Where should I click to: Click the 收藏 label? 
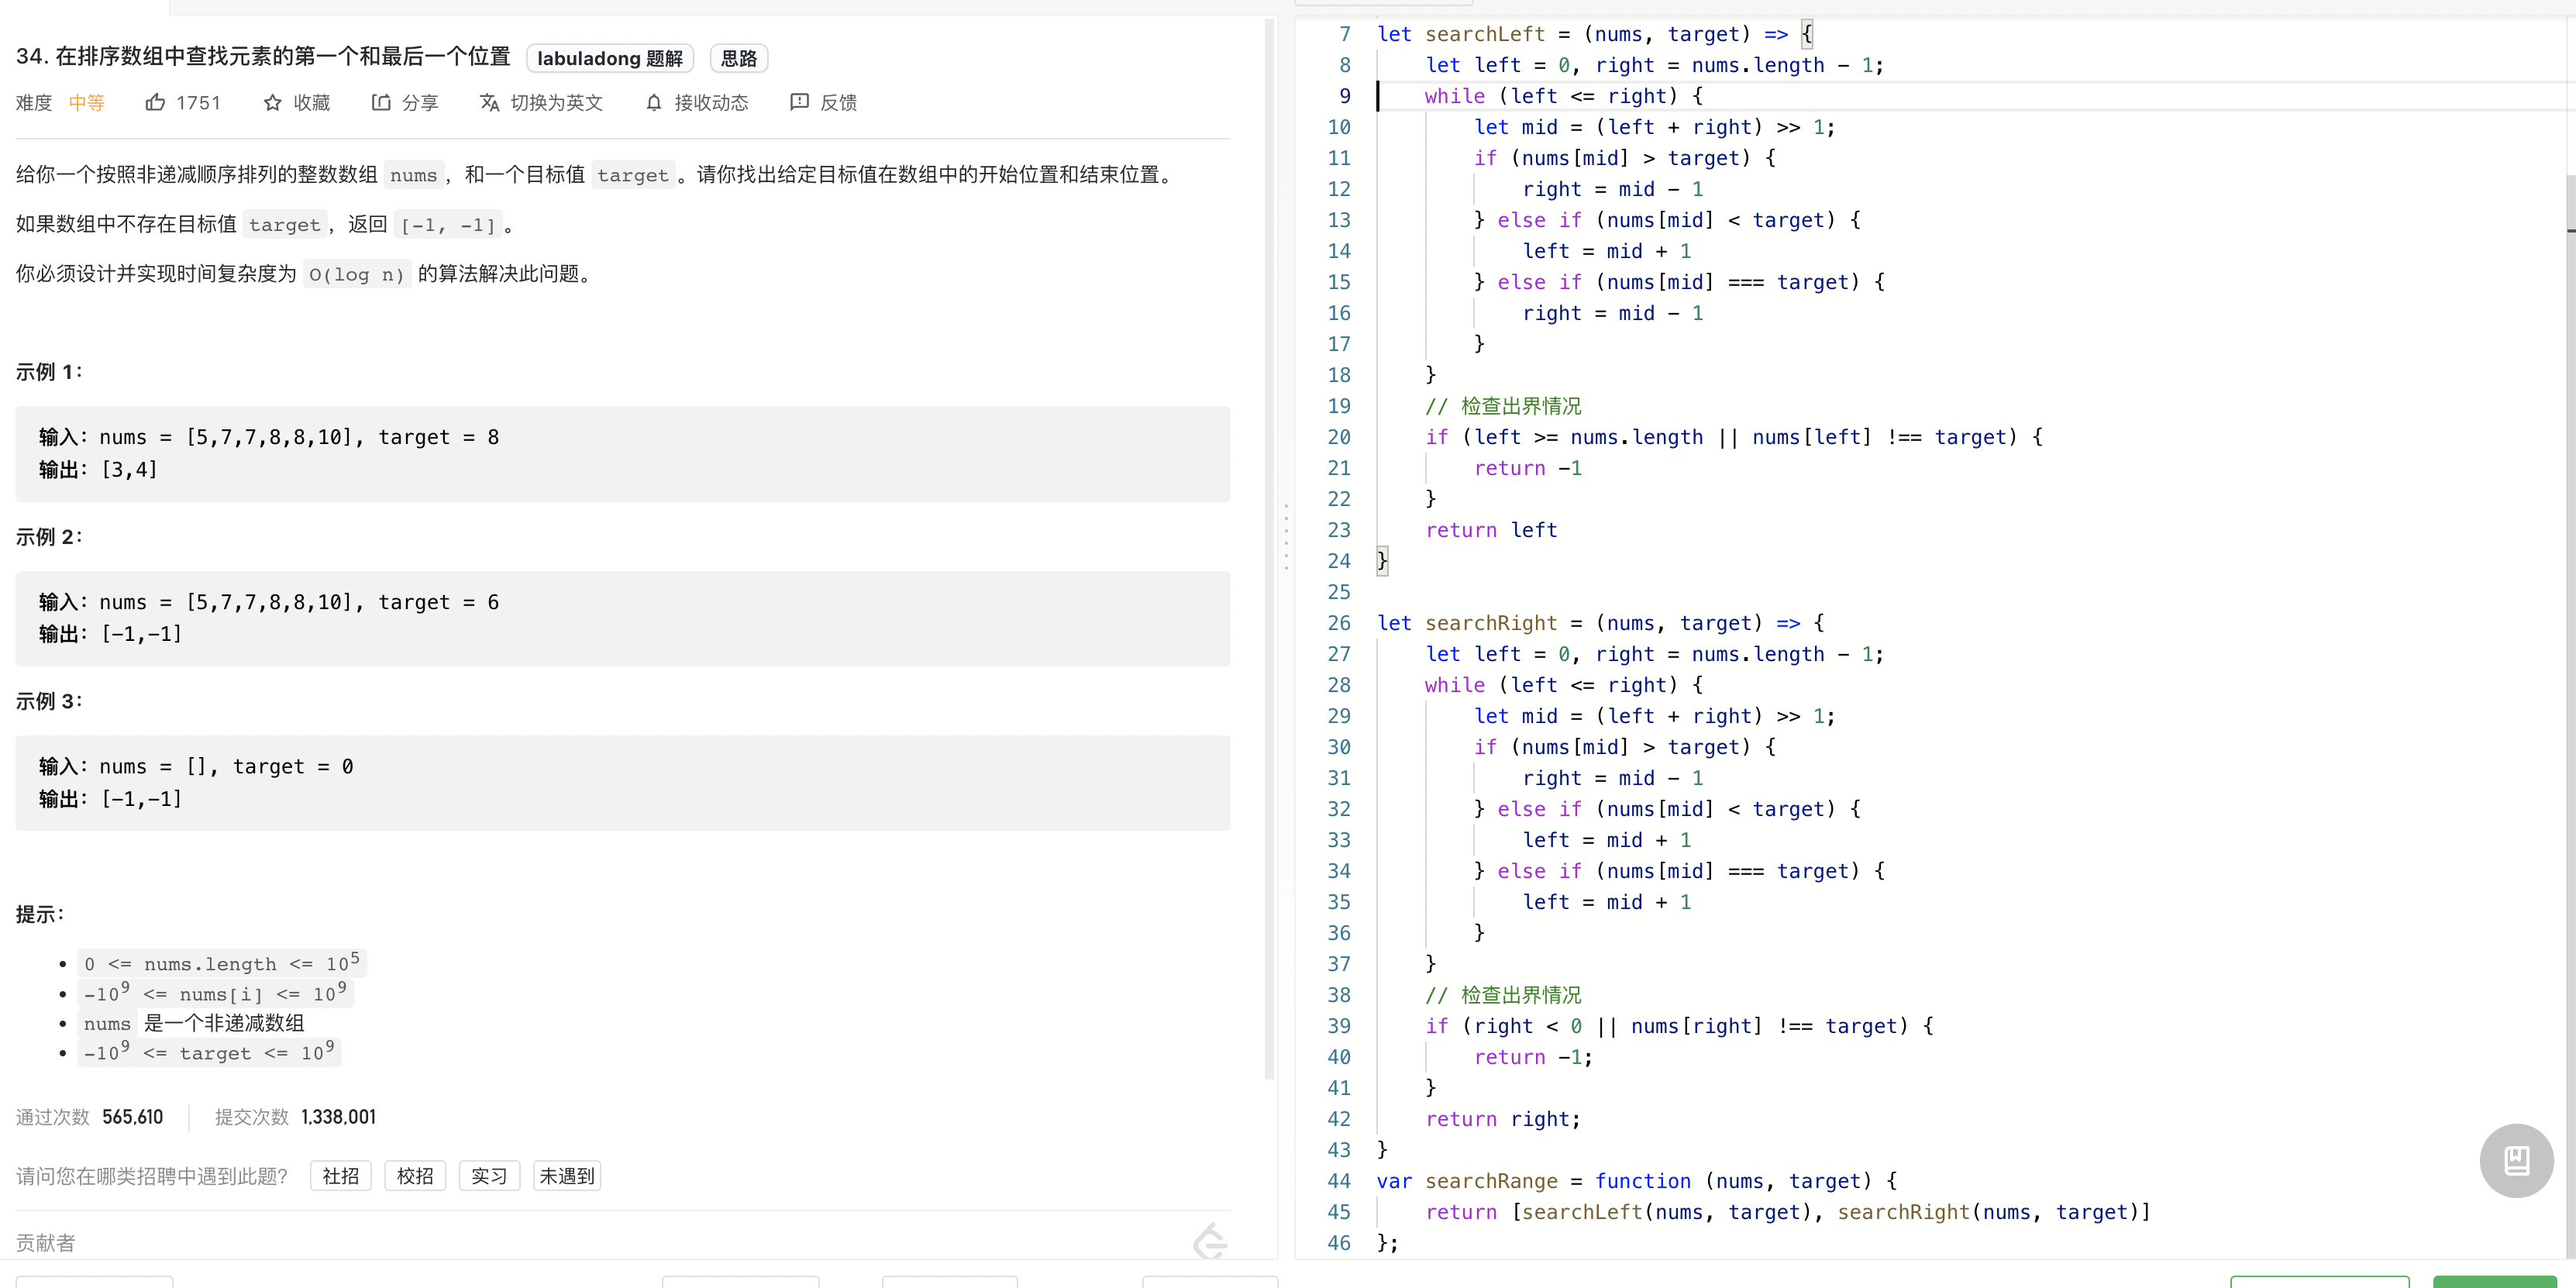(x=312, y=102)
